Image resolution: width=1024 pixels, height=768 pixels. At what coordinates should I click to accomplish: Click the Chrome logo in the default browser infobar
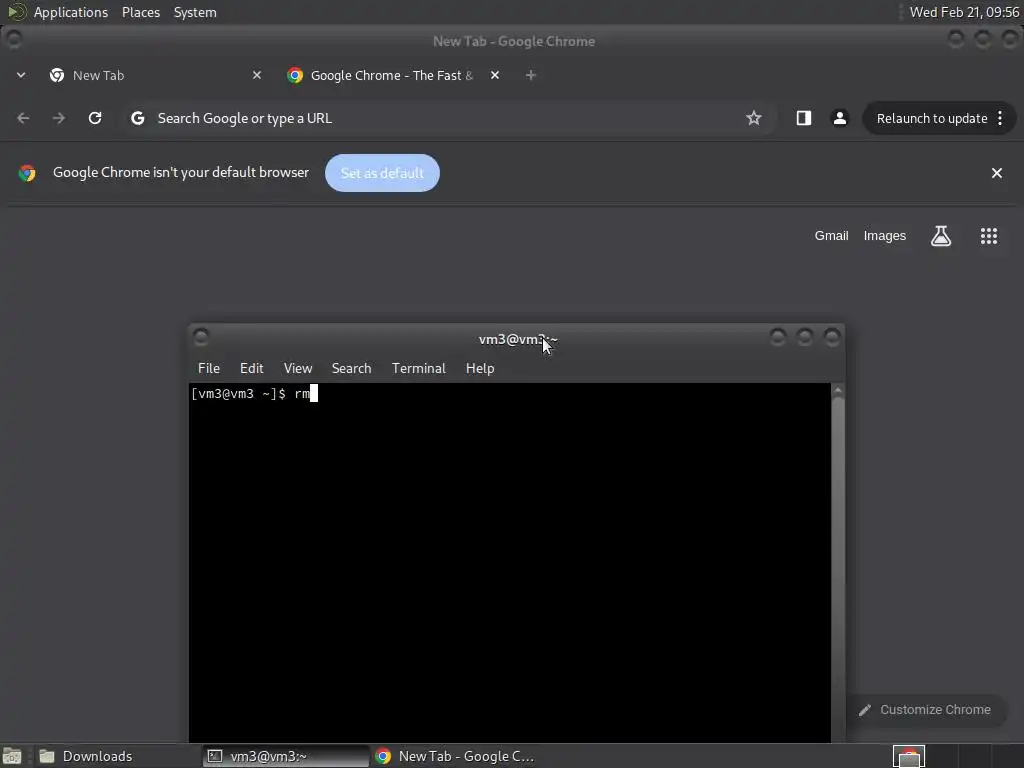[x=27, y=173]
